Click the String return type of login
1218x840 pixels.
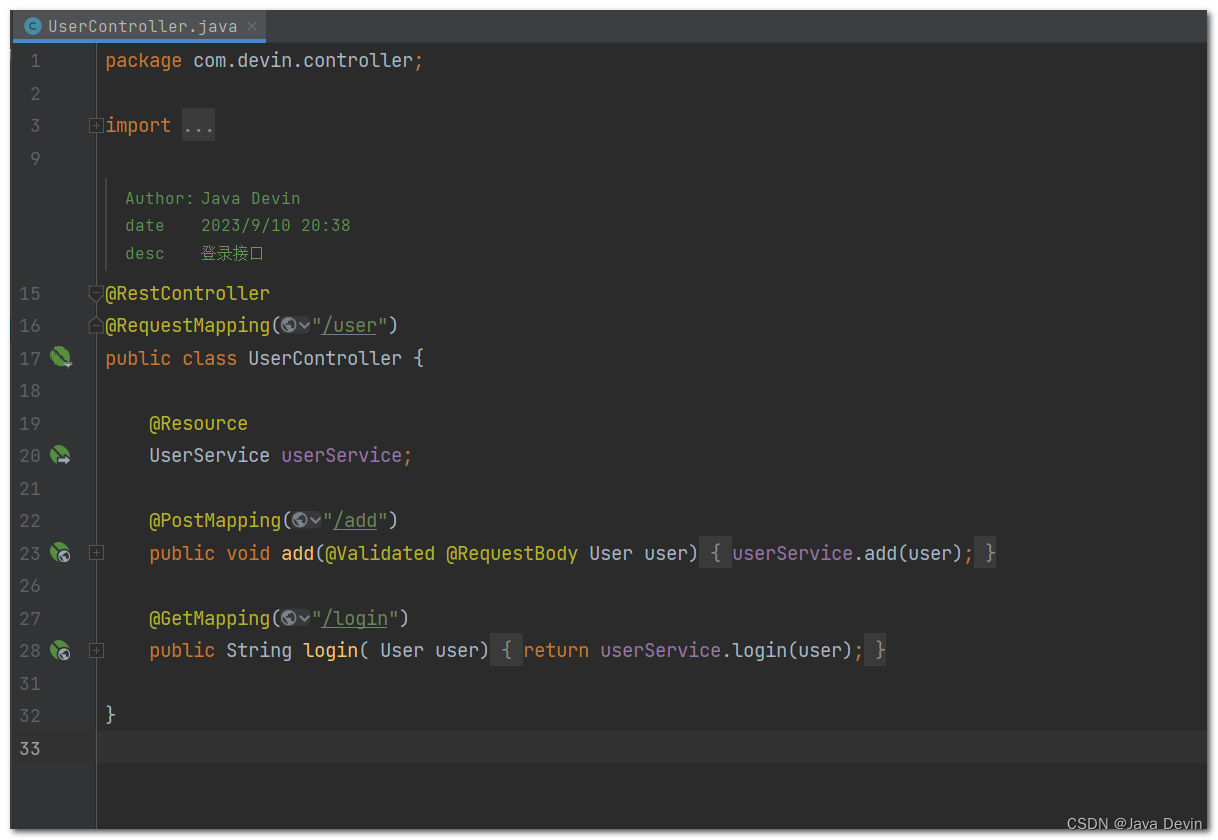(x=259, y=650)
